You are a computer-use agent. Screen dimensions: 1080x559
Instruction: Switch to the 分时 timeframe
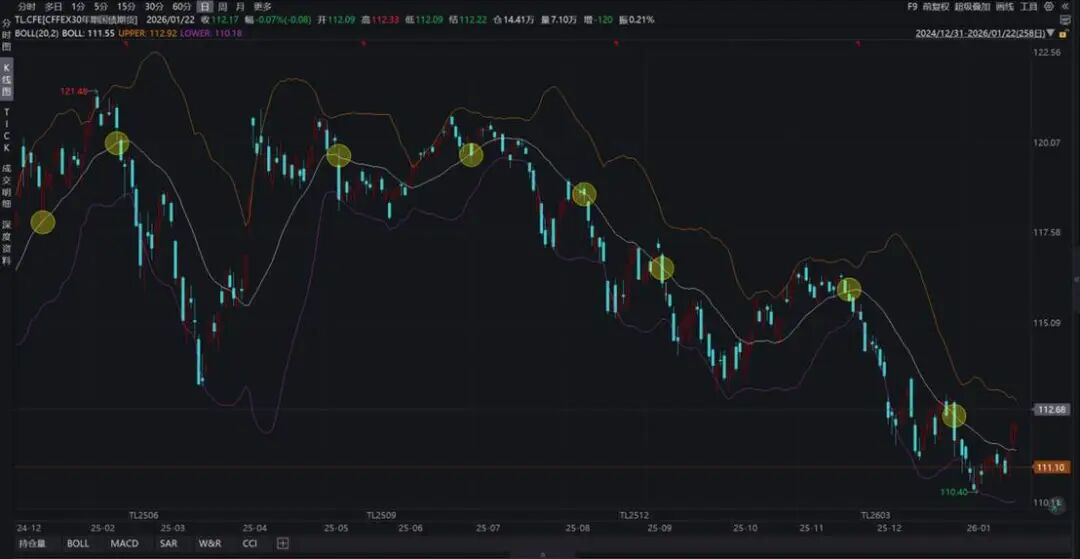(26, 6)
